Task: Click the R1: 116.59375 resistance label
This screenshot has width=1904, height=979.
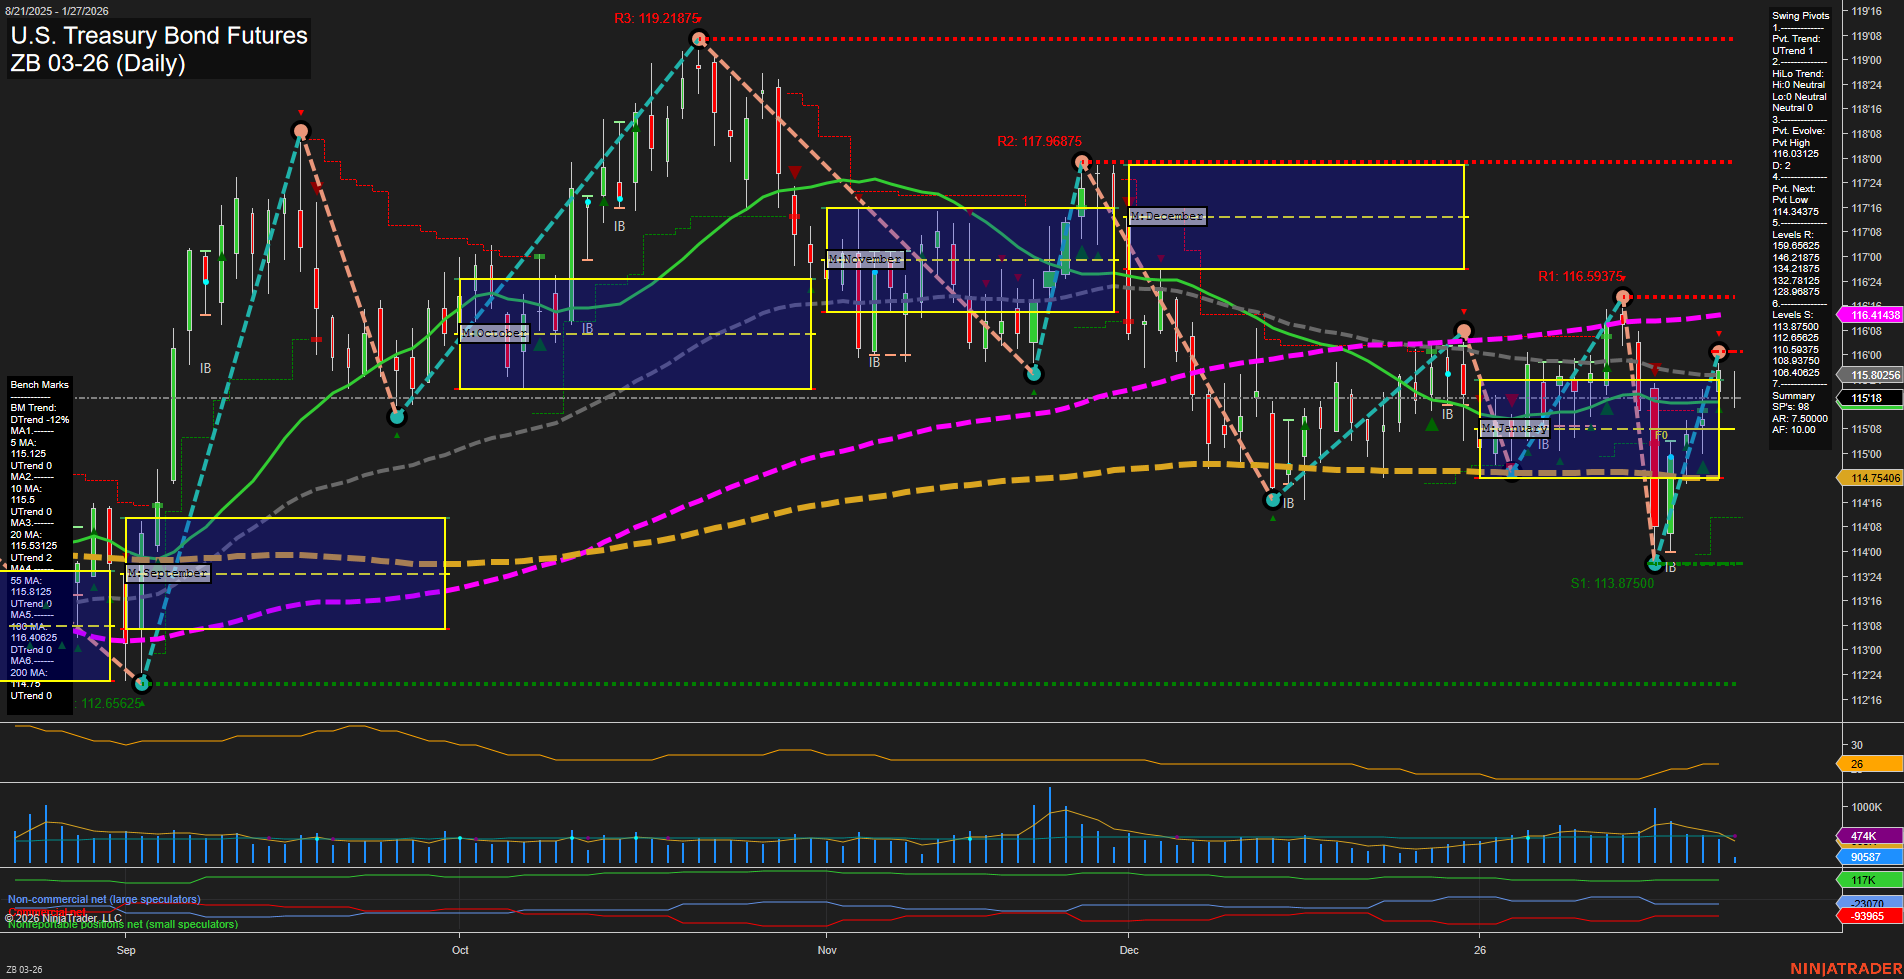Action: 1583,274
